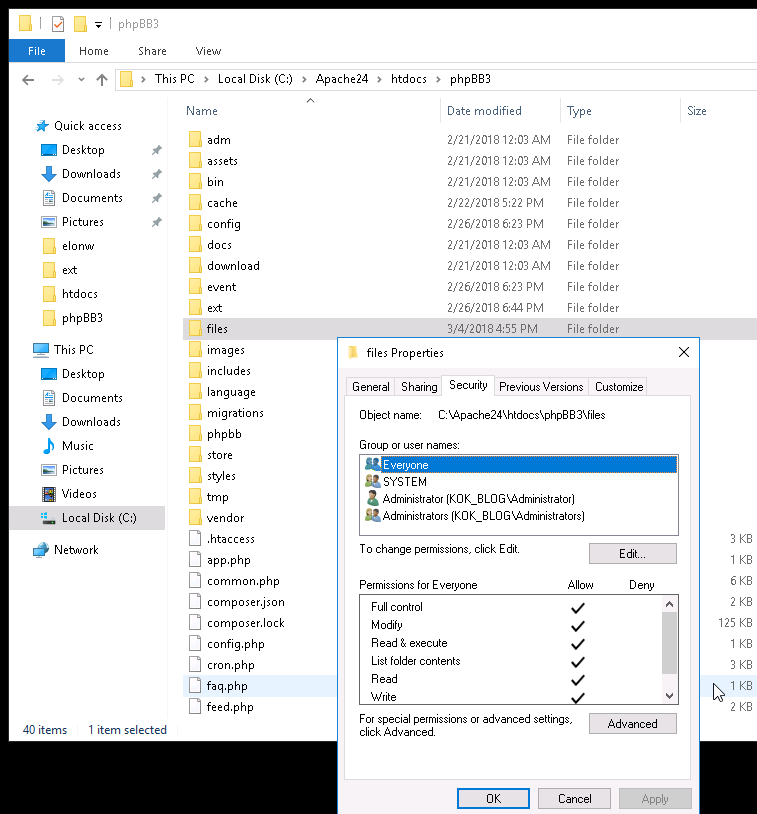Click htdocs in the address breadcrumb
Viewport: 757px width, 814px height.
409,79
